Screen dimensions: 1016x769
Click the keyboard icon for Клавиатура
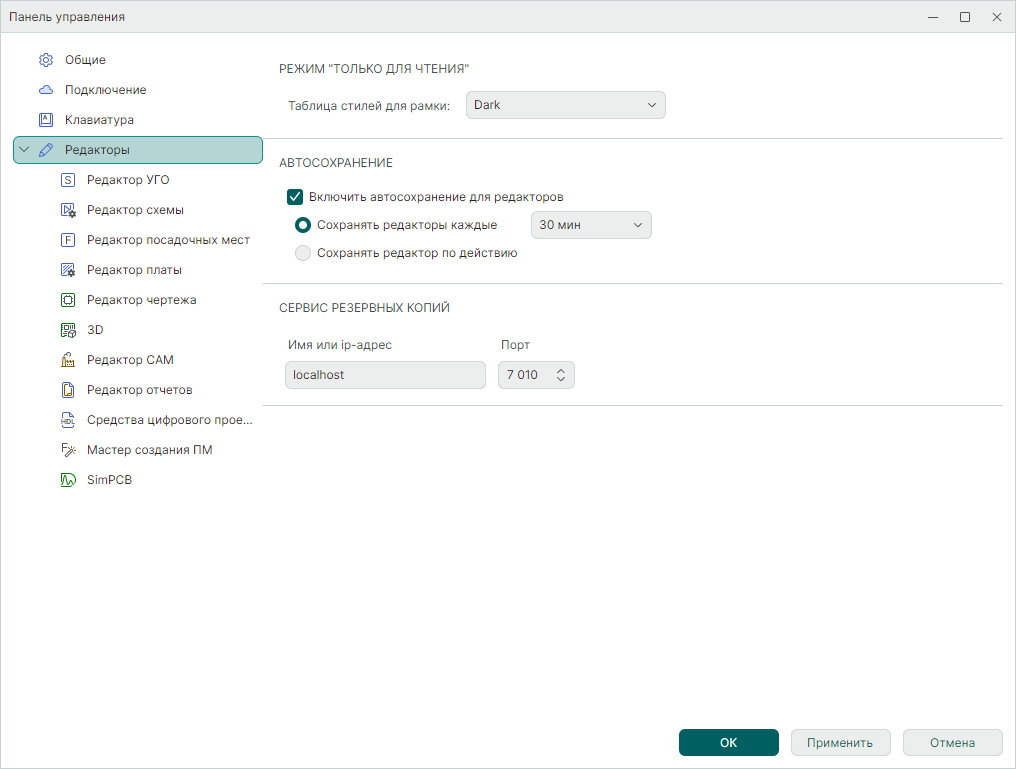click(45, 120)
